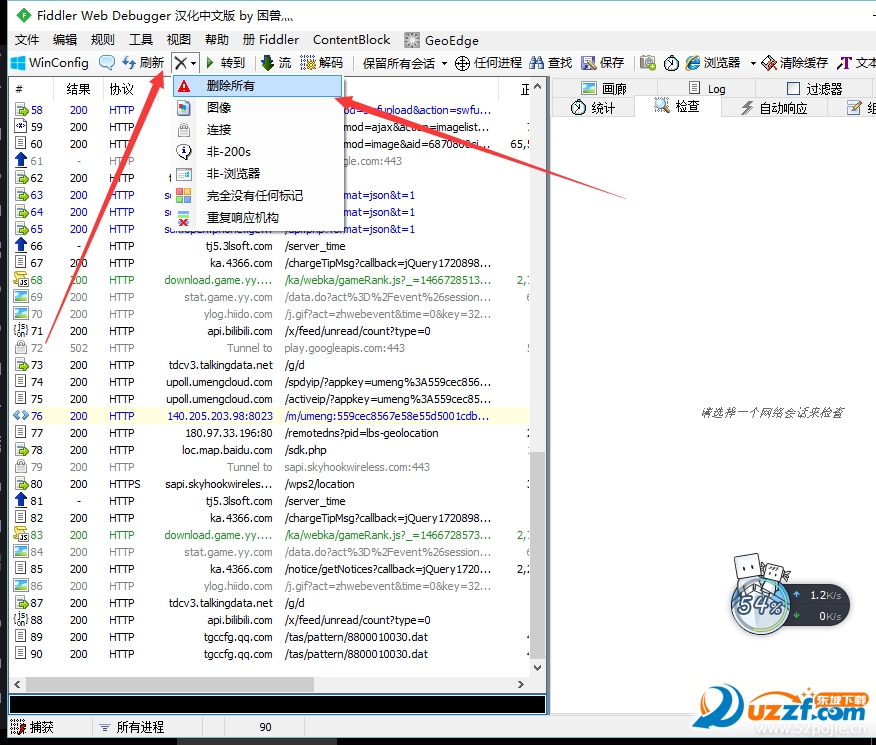Open the ContentBlock menu
This screenshot has height=745, width=876.
click(x=351, y=40)
